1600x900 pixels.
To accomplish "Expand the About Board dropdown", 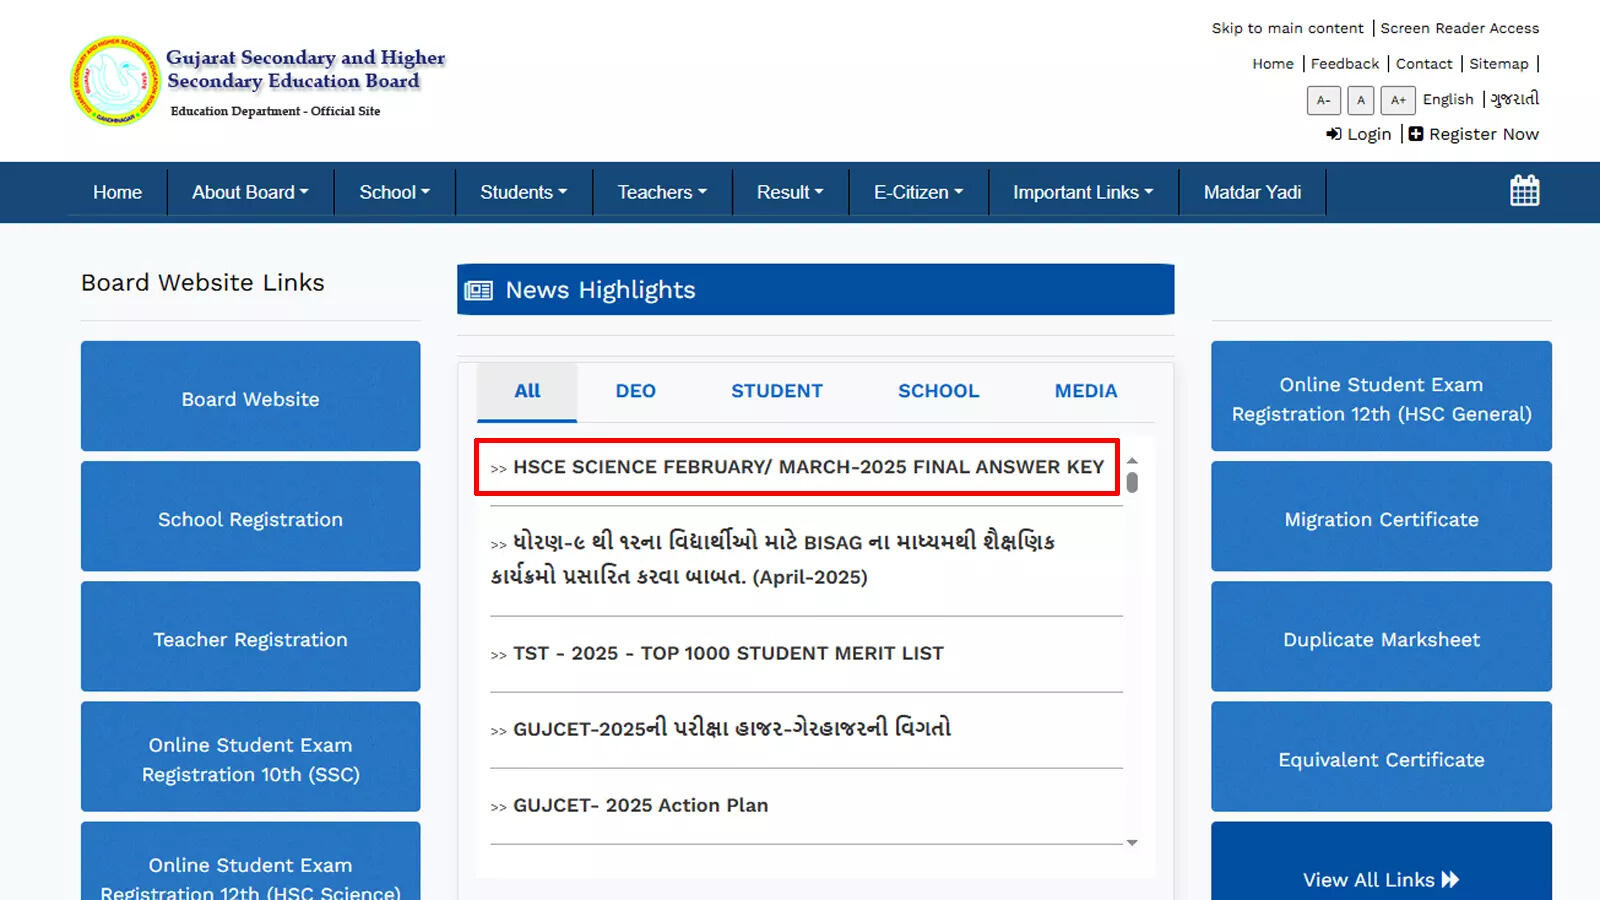I will coord(250,192).
